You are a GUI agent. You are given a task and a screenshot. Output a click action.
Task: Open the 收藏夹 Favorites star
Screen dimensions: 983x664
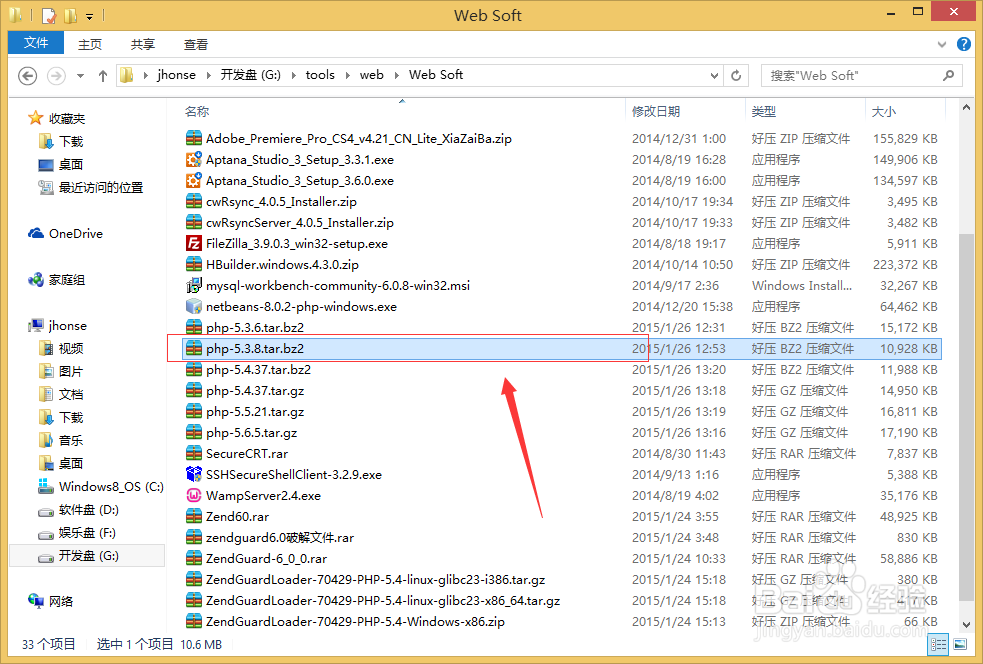[36, 118]
